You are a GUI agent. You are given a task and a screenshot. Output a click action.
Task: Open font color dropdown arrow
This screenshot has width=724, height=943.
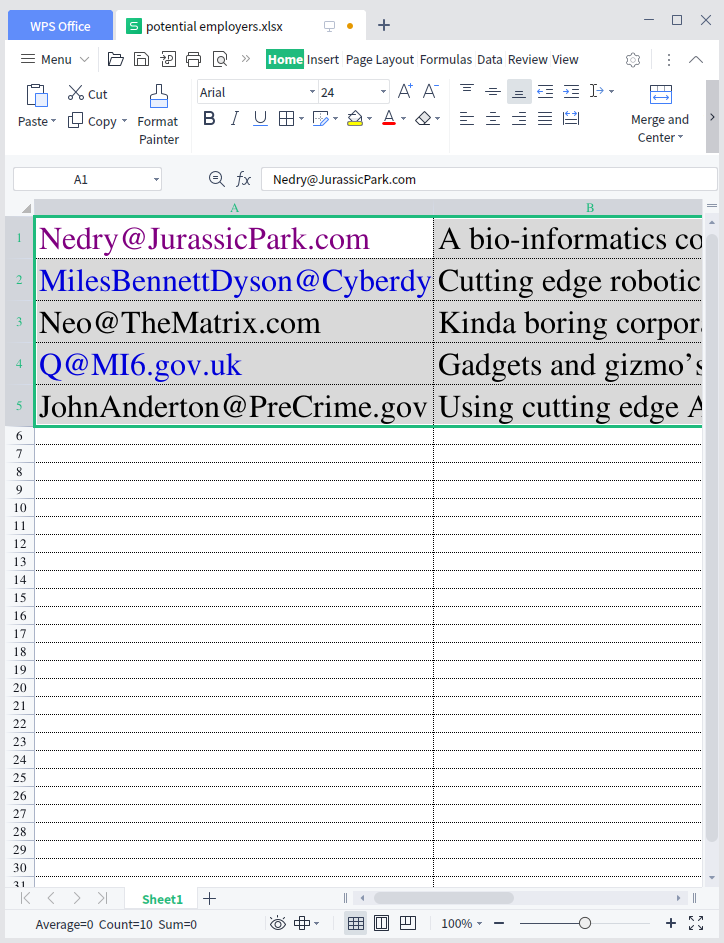point(403,118)
